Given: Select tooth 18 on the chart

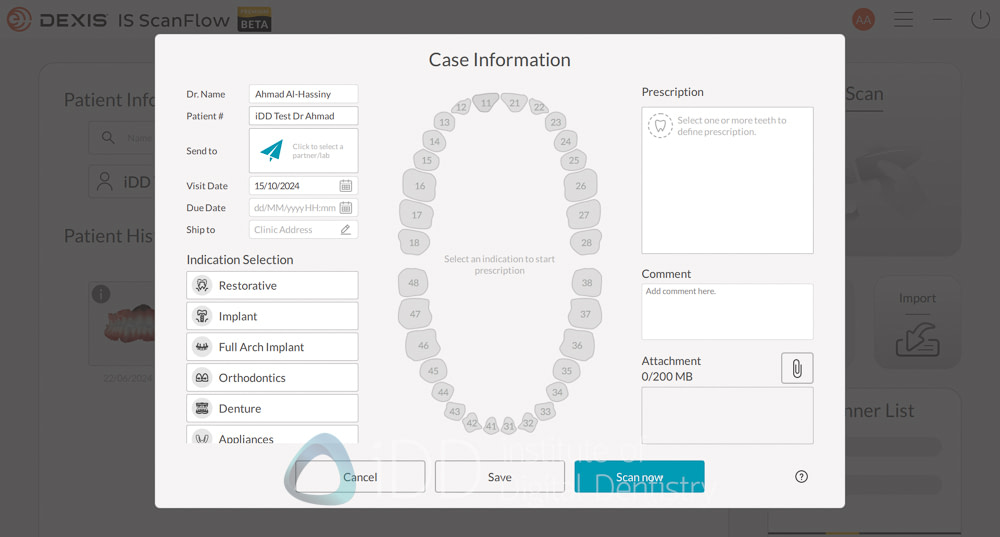Looking at the screenshot, I should pos(415,242).
